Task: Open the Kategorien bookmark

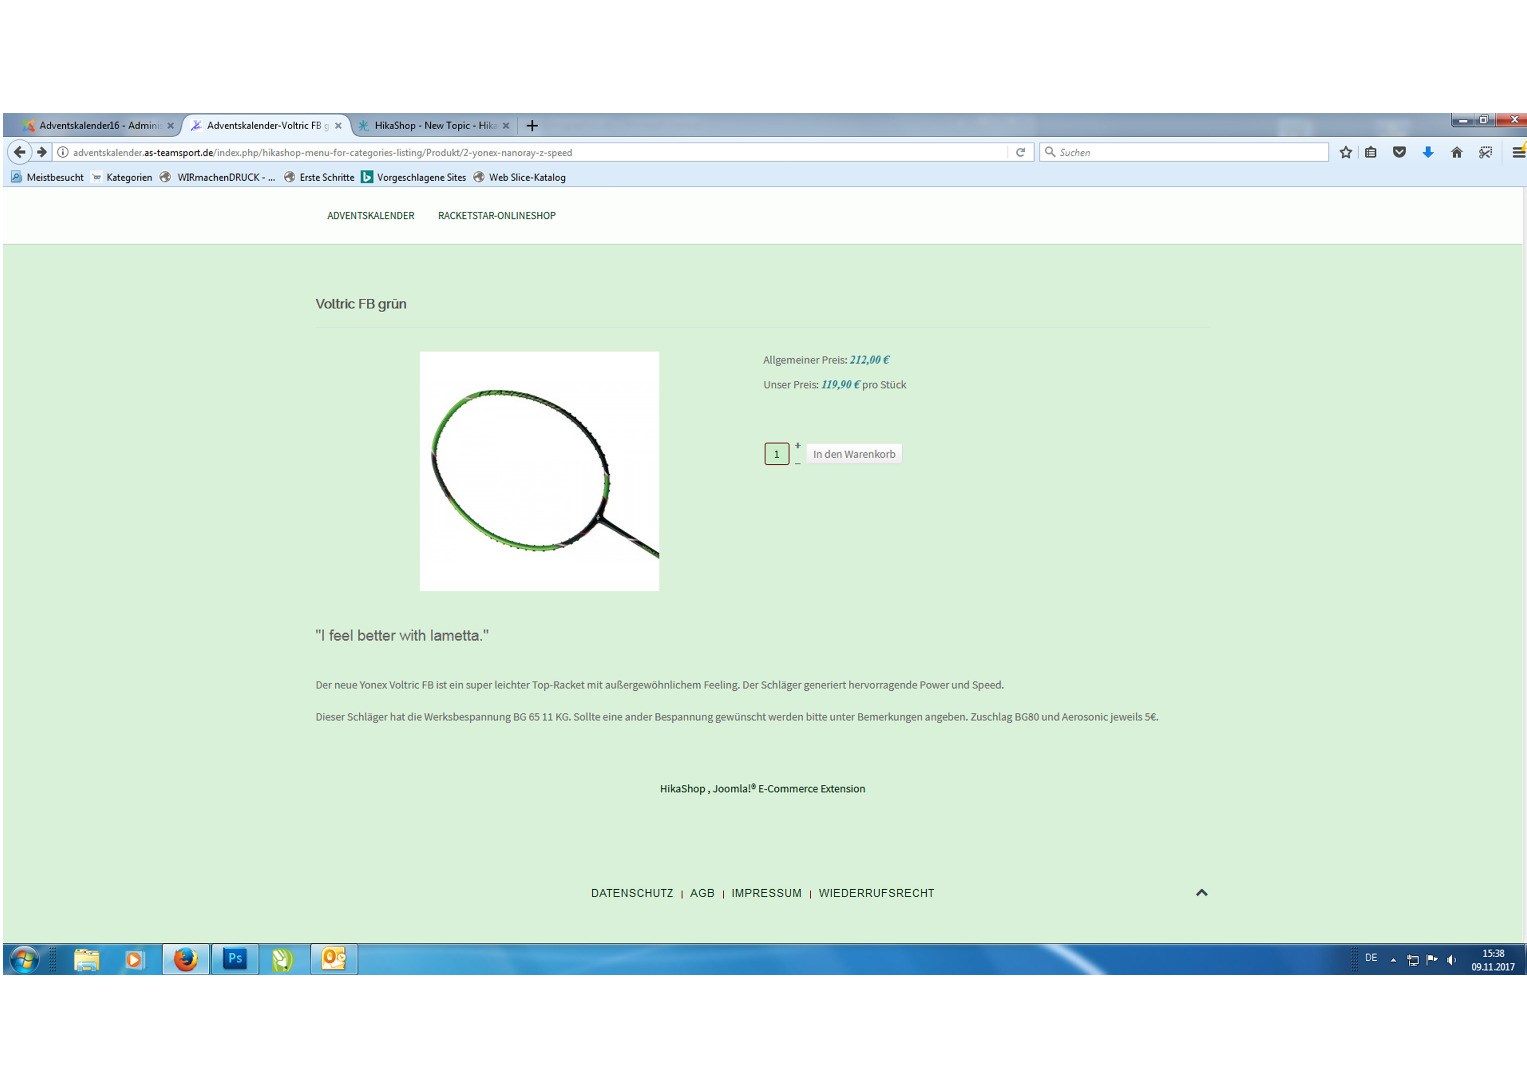Action: [121, 177]
